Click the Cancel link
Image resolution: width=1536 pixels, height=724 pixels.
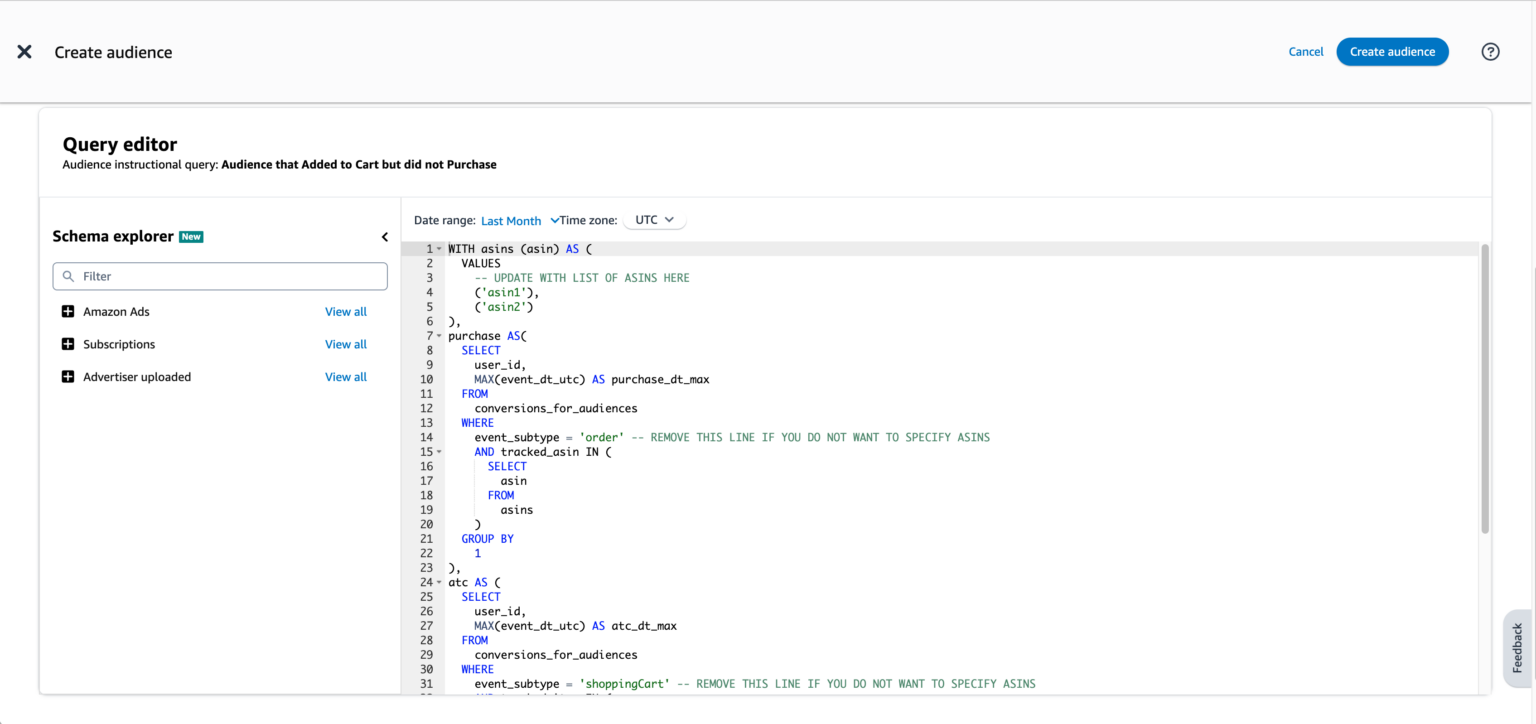(1305, 52)
